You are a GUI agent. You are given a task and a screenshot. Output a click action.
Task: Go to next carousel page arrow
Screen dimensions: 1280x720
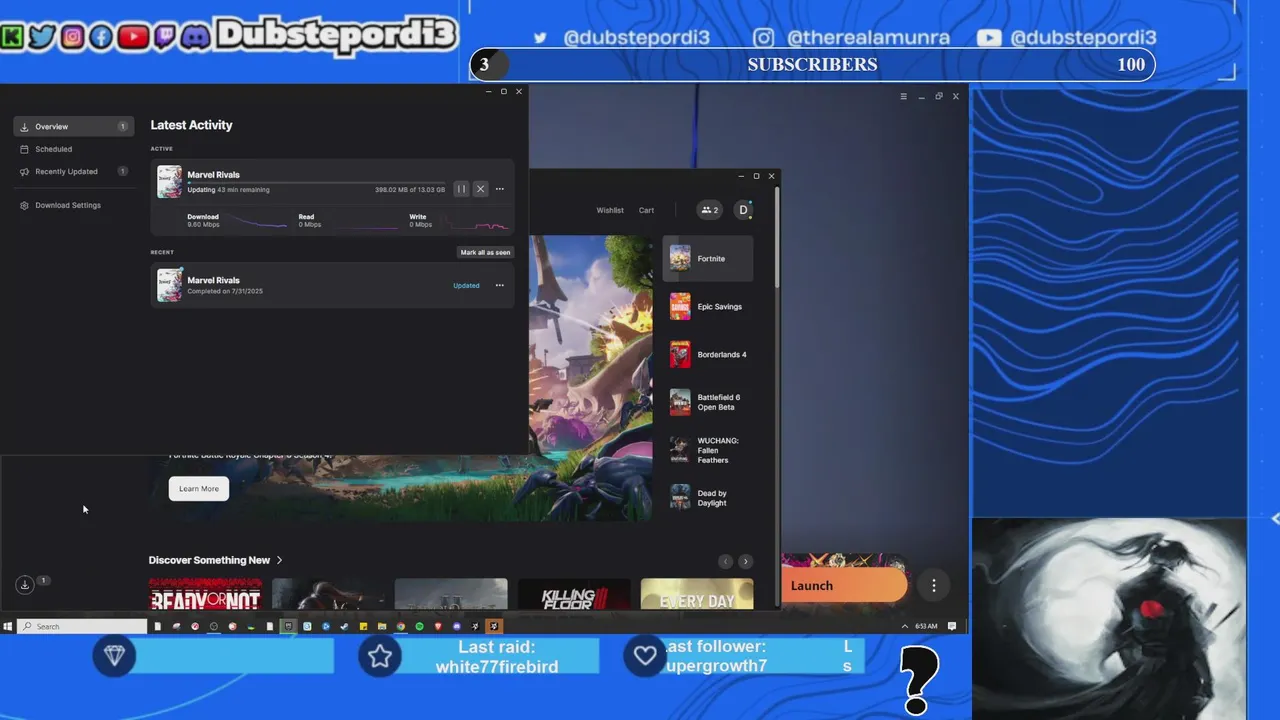pos(745,562)
